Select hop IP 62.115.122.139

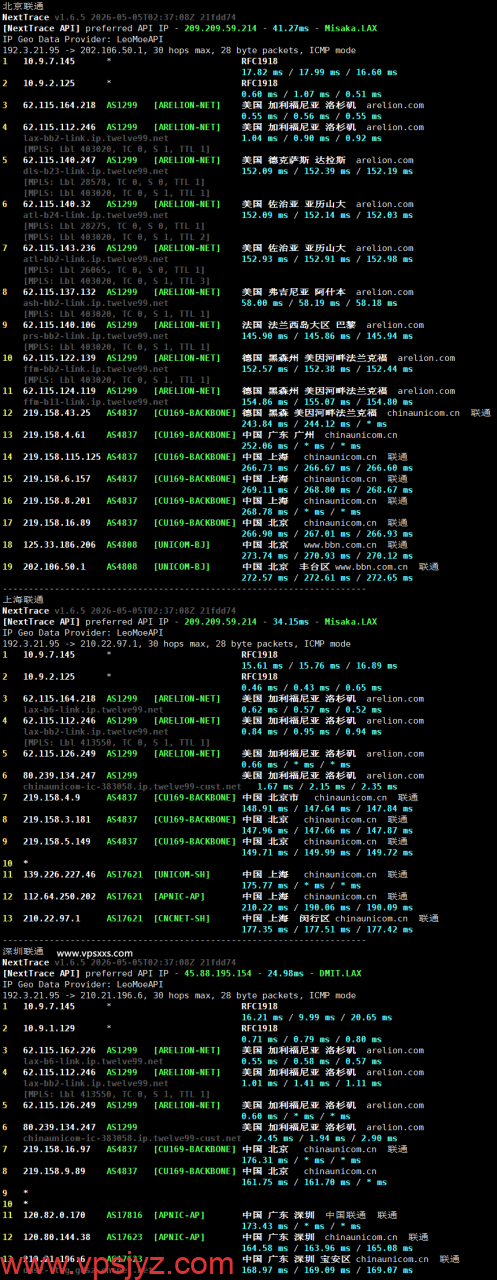pyautogui.click(x=59, y=358)
